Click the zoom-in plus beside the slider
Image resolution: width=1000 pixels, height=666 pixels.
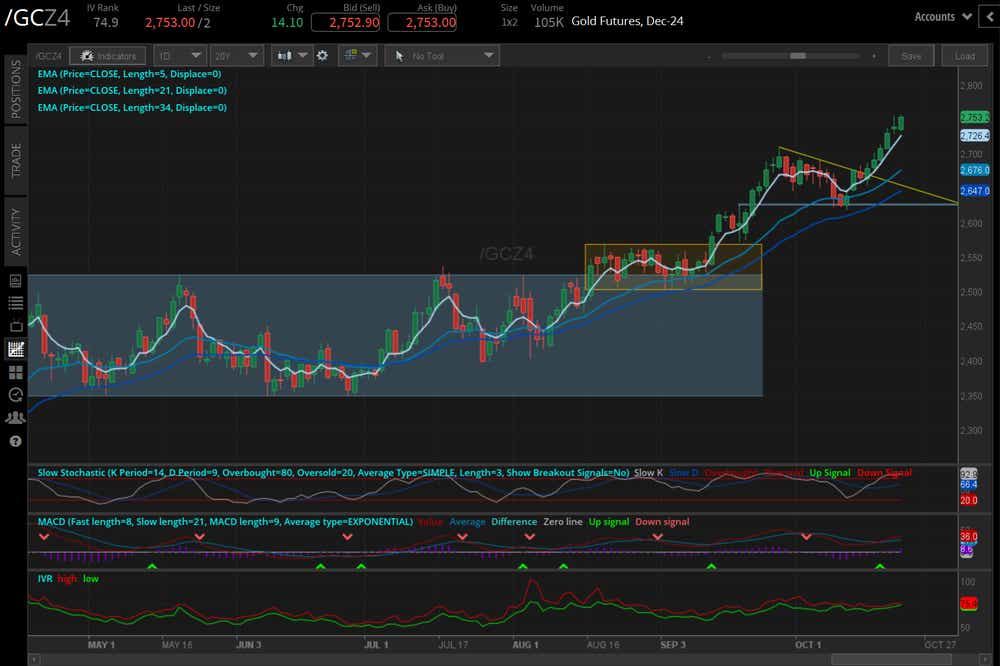[x=874, y=56]
